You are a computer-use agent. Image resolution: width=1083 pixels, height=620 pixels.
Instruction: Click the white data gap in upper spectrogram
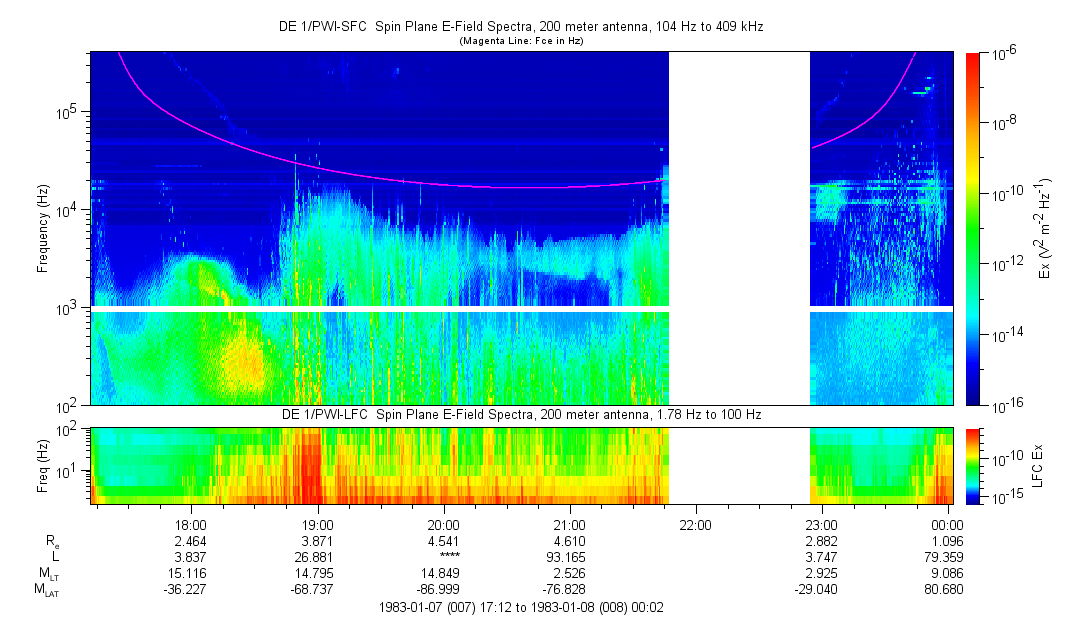738,228
